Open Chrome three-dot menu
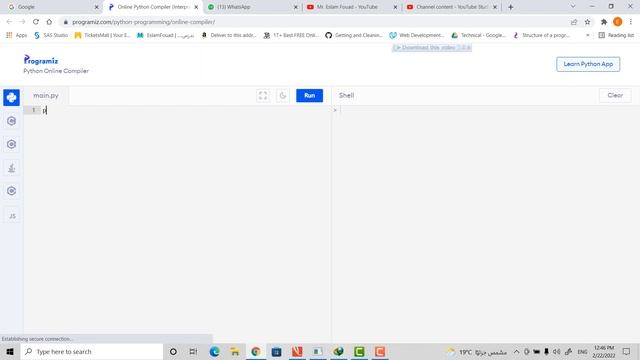 coord(631,22)
